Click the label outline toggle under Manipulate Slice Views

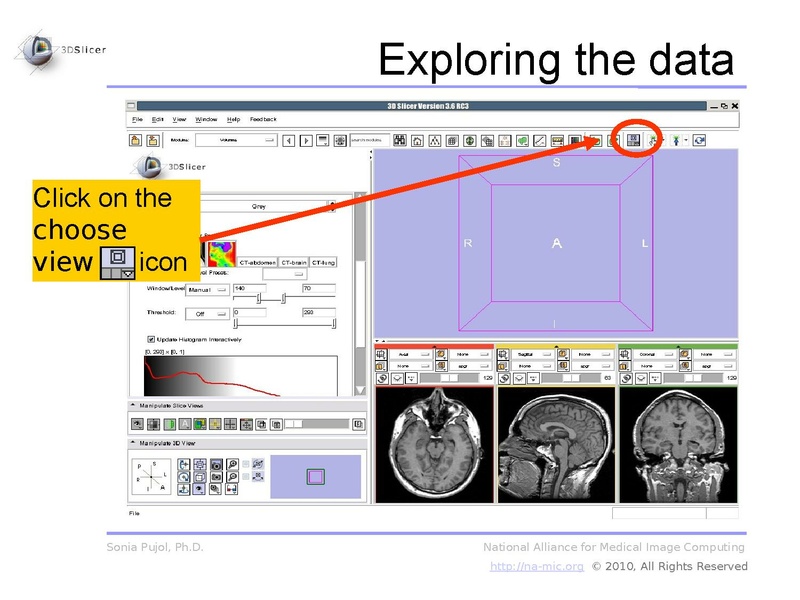coord(183,423)
